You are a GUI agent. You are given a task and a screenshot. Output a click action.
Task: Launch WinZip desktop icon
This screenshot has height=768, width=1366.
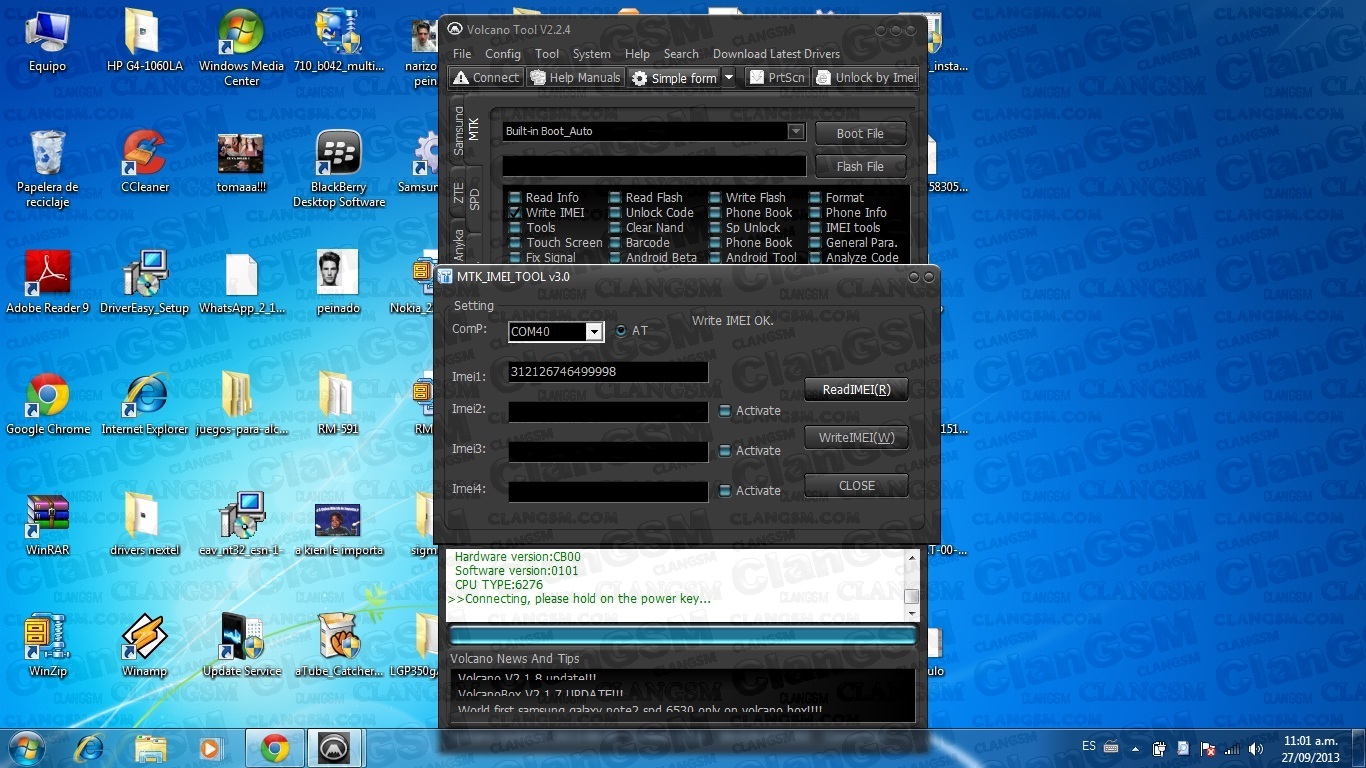(47, 646)
